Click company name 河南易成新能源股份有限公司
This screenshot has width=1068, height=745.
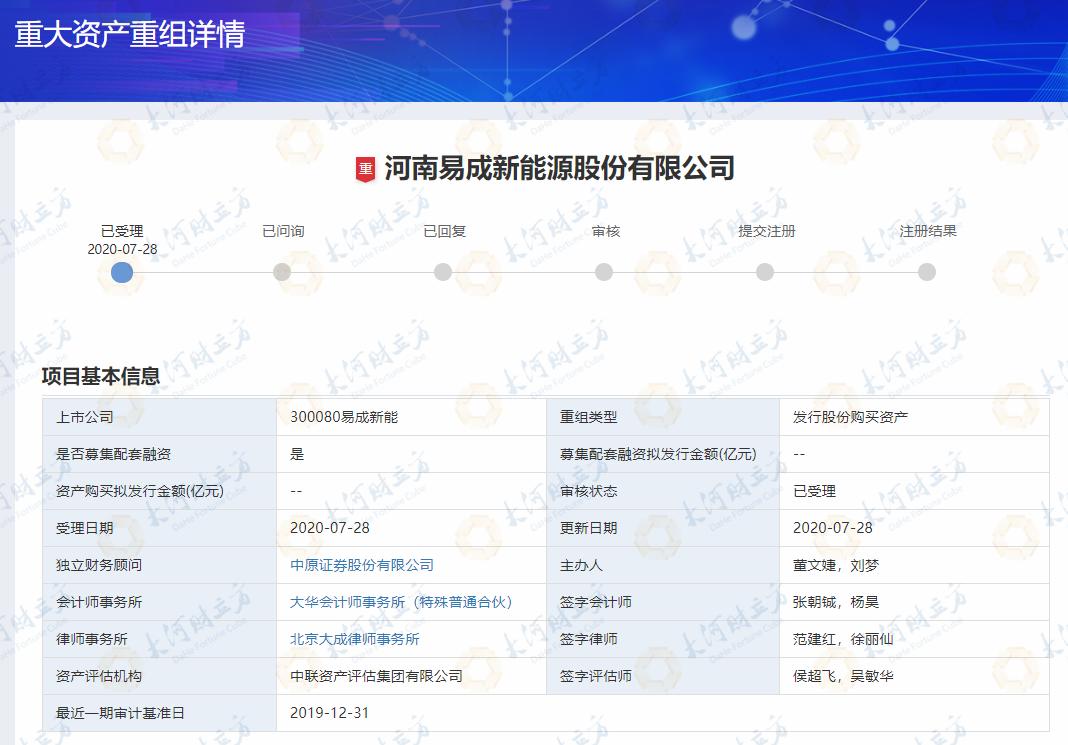(x=559, y=168)
